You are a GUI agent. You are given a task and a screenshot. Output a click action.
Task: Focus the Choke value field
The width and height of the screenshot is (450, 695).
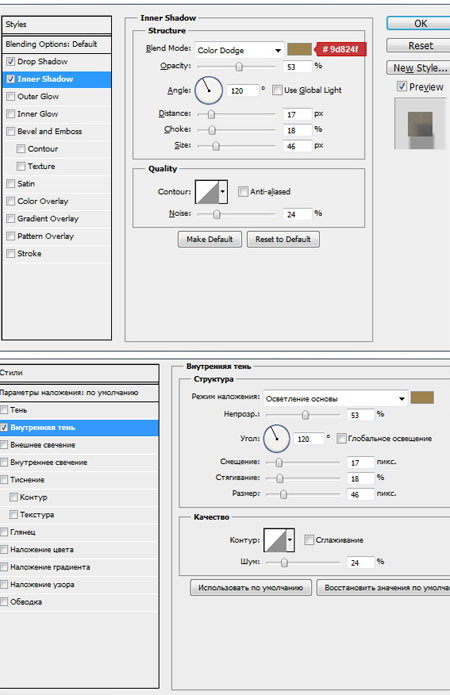coord(297,131)
